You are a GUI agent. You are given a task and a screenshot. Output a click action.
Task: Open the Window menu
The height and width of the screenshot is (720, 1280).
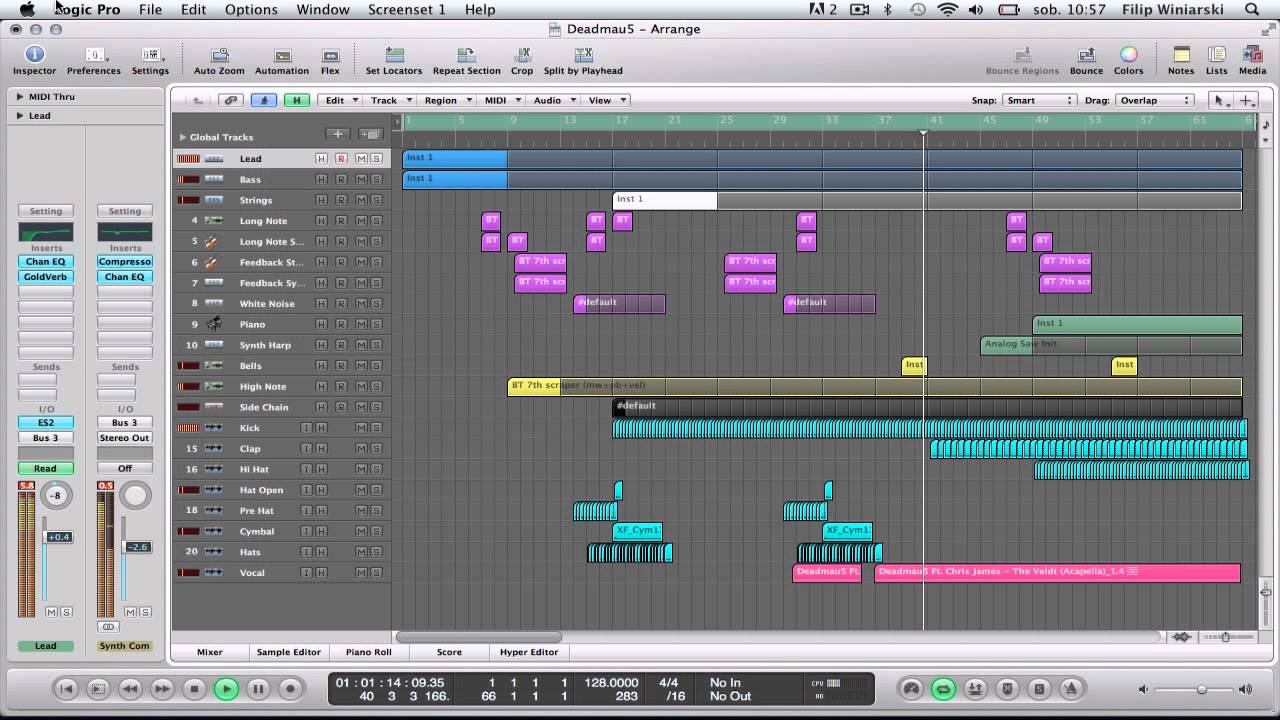tap(323, 9)
